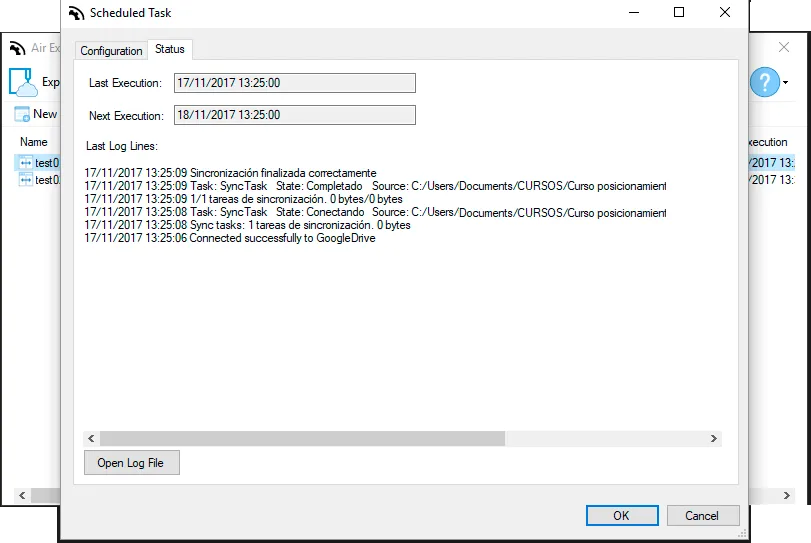Click the Execution column header in the background window
The image size is (811, 543).
pyautogui.click(x=768, y=142)
